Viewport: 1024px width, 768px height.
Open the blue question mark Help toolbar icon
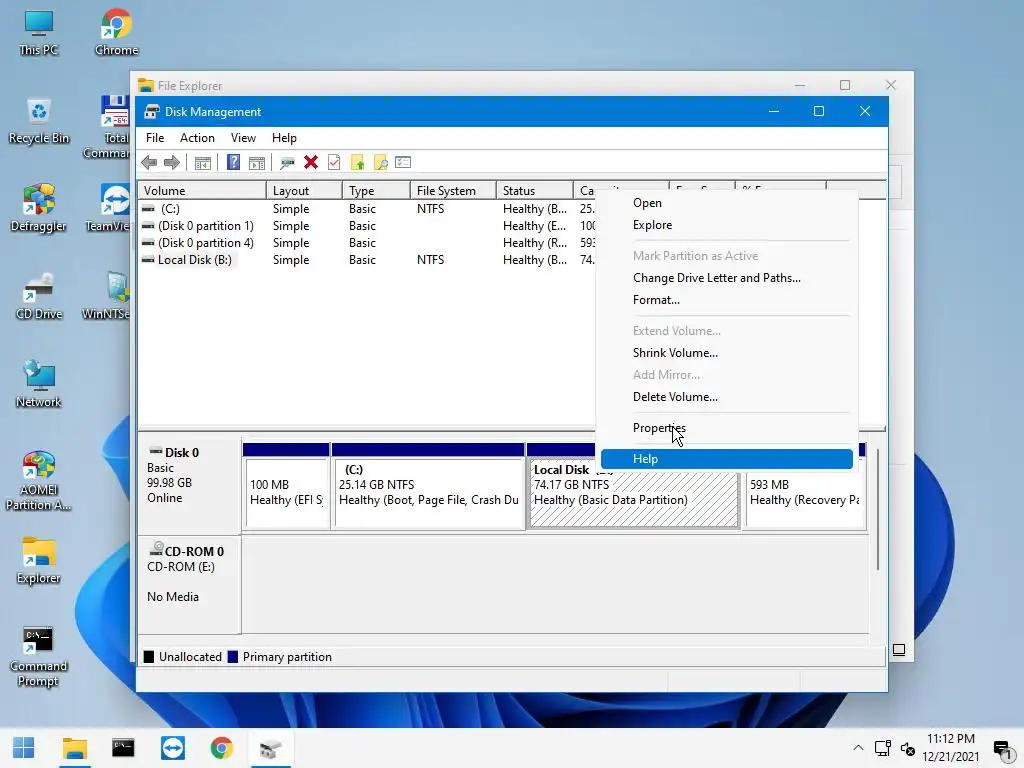[x=233, y=163]
